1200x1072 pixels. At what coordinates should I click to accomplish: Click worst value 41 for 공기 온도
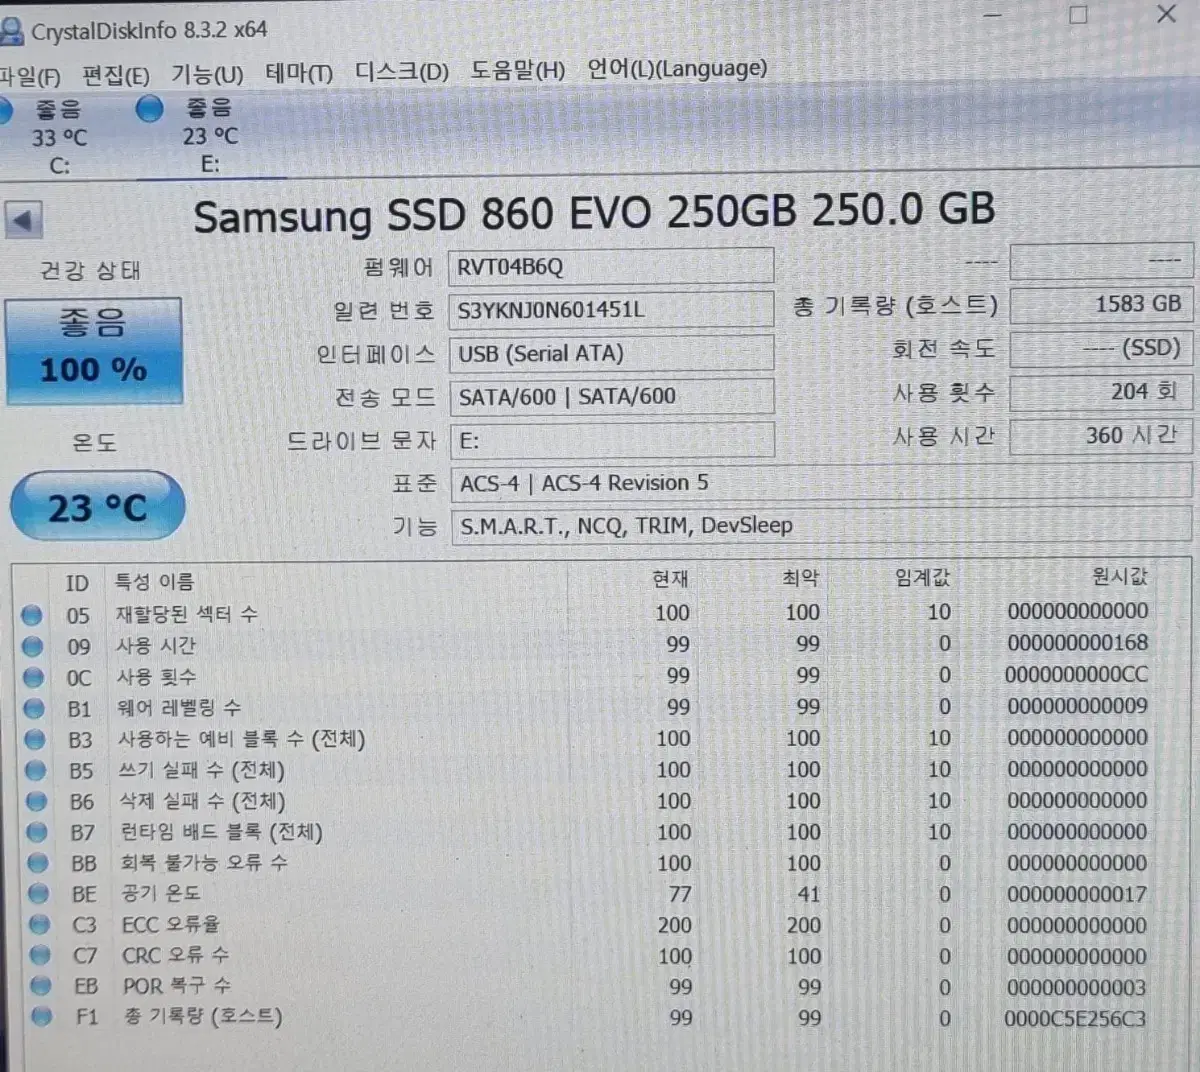[x=809, y=894]
